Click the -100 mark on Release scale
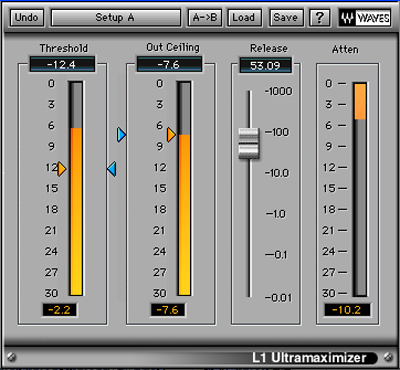Image resolution: width=400 pixels, height=370 pixels. pyautogui.click(x=277, y=132)
